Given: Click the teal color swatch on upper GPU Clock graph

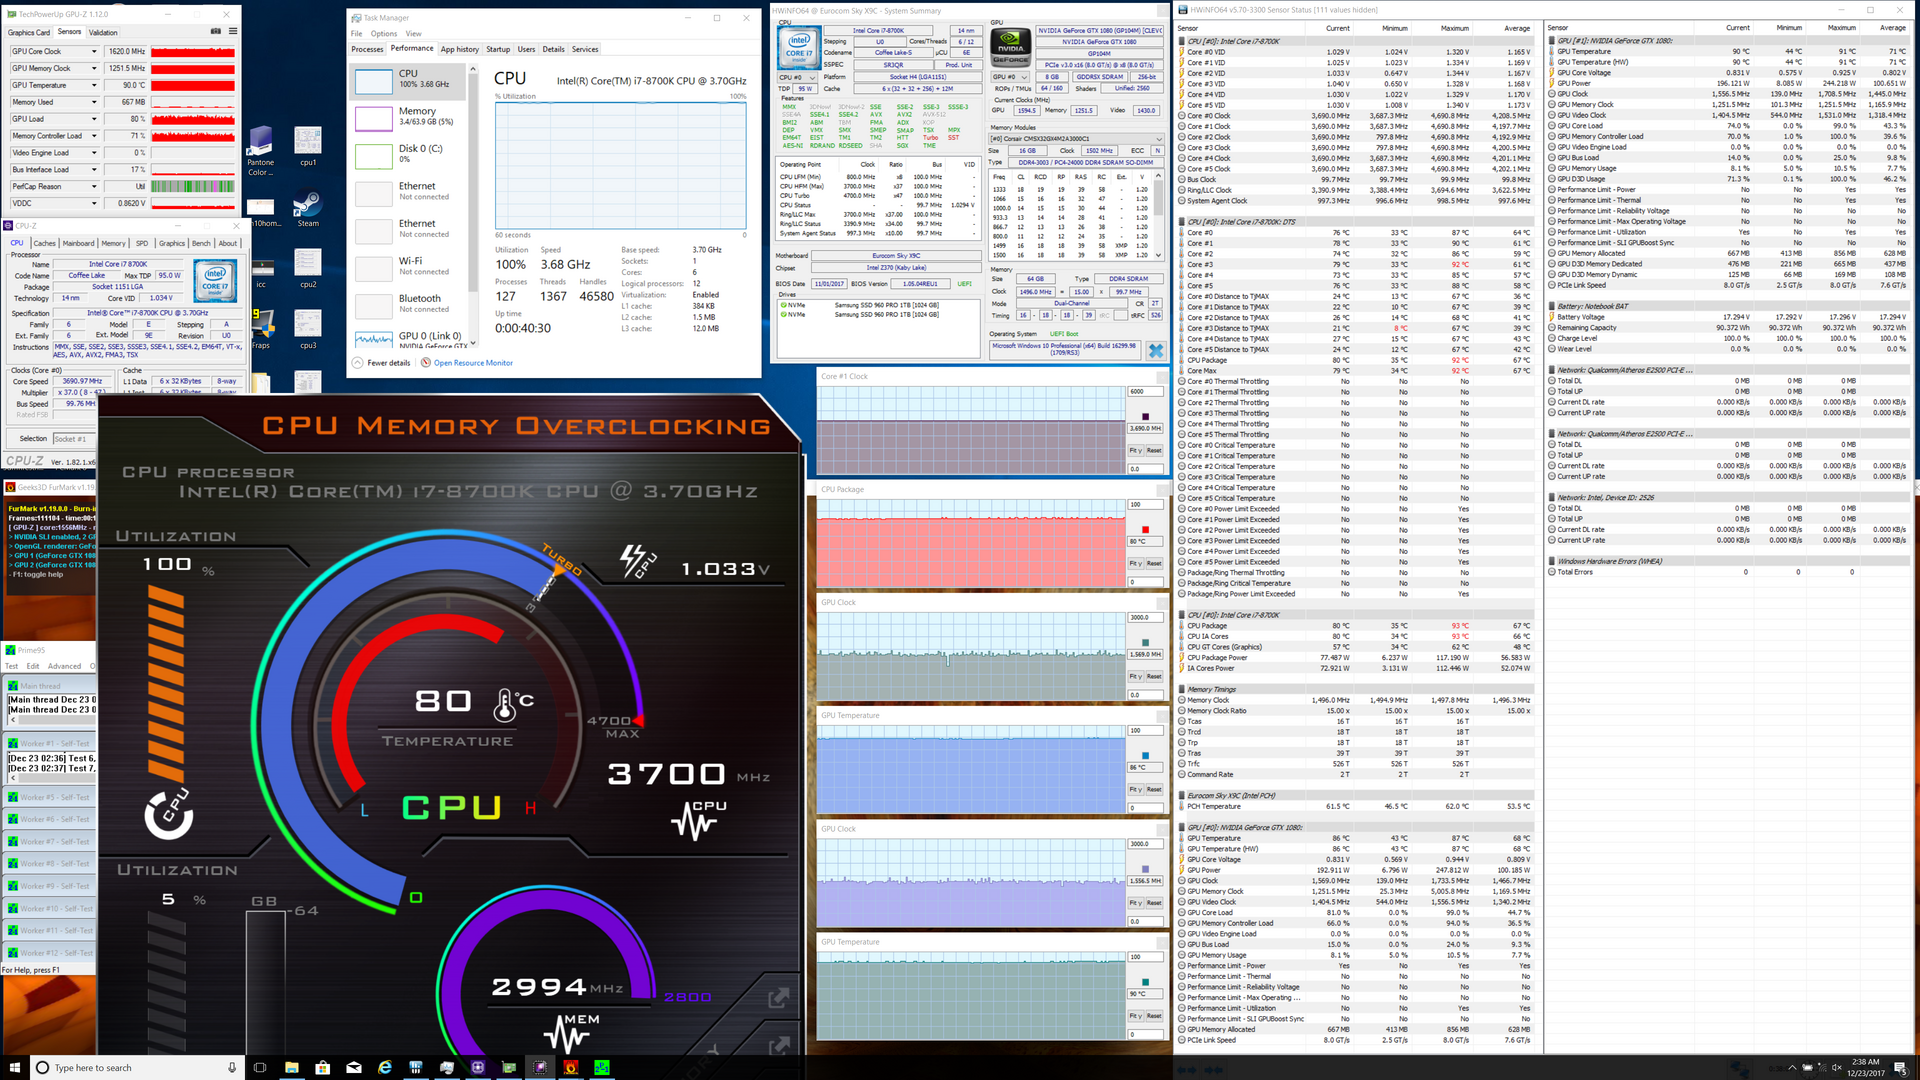Looking at the screenshot, I should click(x=1145, y=642).
